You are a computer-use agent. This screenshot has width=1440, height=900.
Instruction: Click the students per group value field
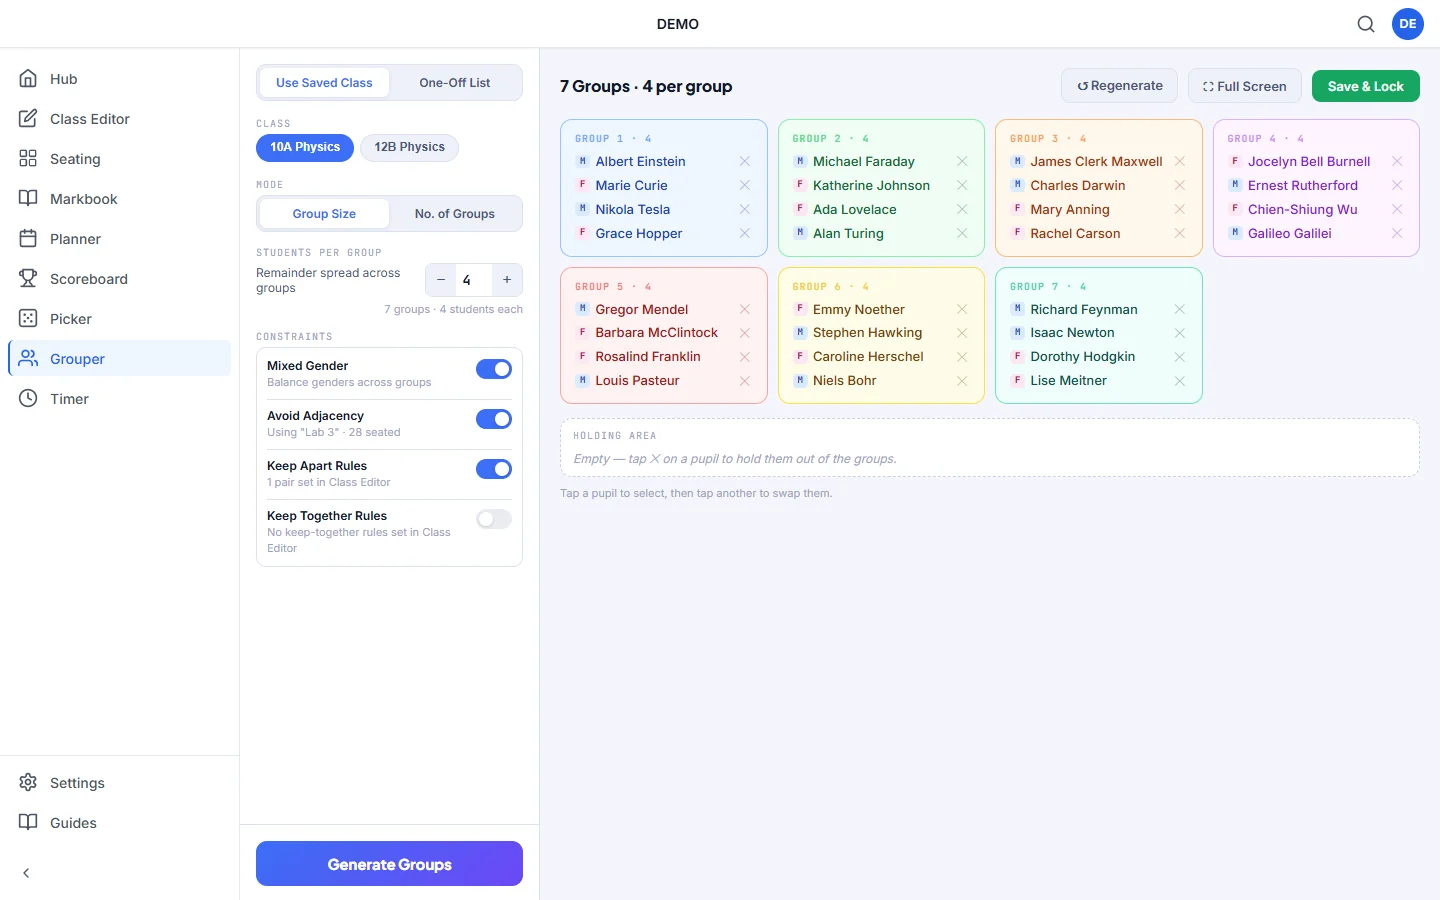474,280
